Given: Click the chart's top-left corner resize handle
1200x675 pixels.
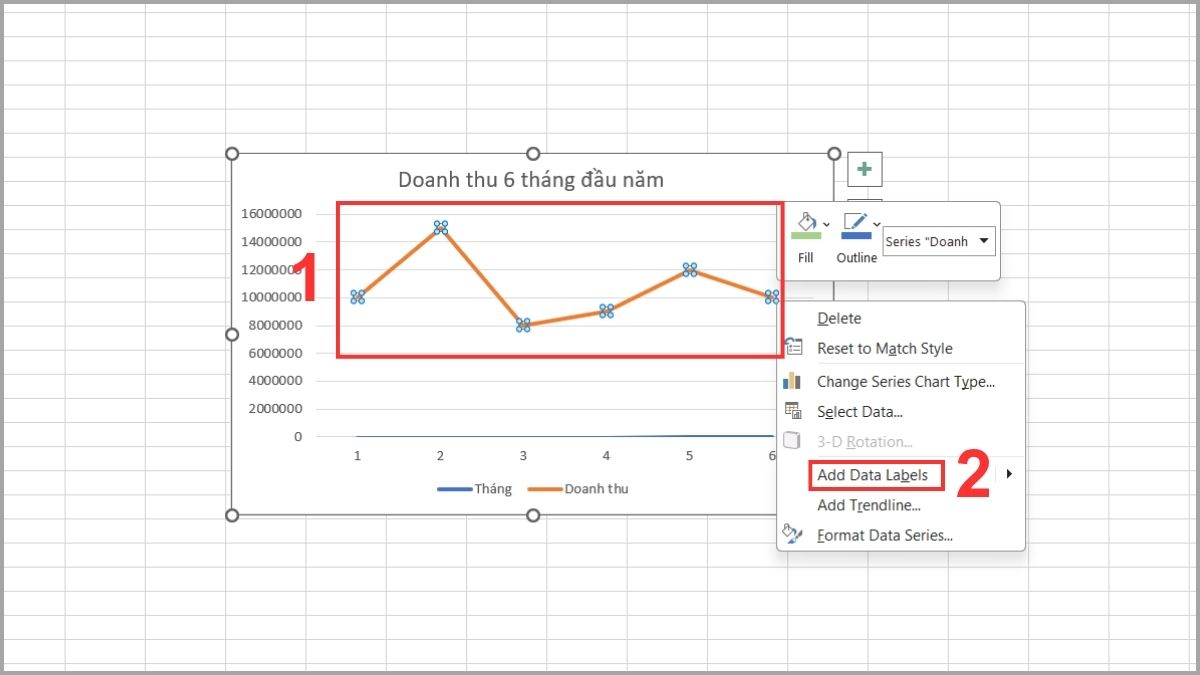Looking at the screenshot, I should (233, 153).
